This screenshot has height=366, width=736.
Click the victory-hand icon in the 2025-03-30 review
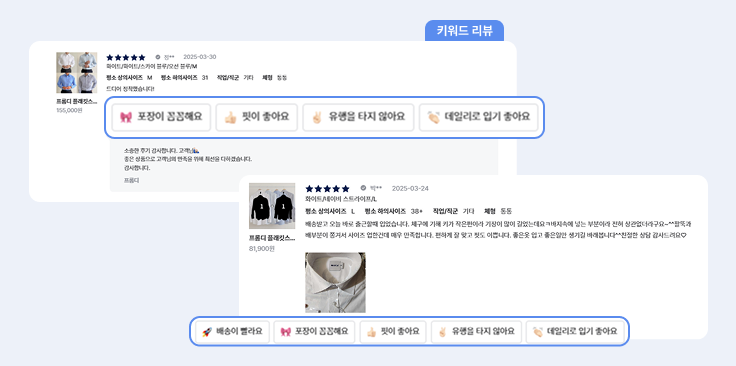pos(317,117)
